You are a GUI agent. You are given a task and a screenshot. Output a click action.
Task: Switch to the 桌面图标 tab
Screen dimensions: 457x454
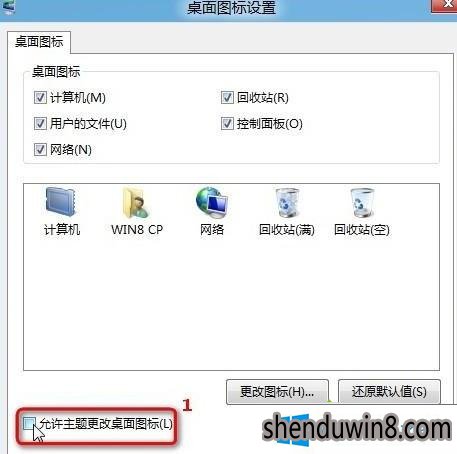coord(39,42)
